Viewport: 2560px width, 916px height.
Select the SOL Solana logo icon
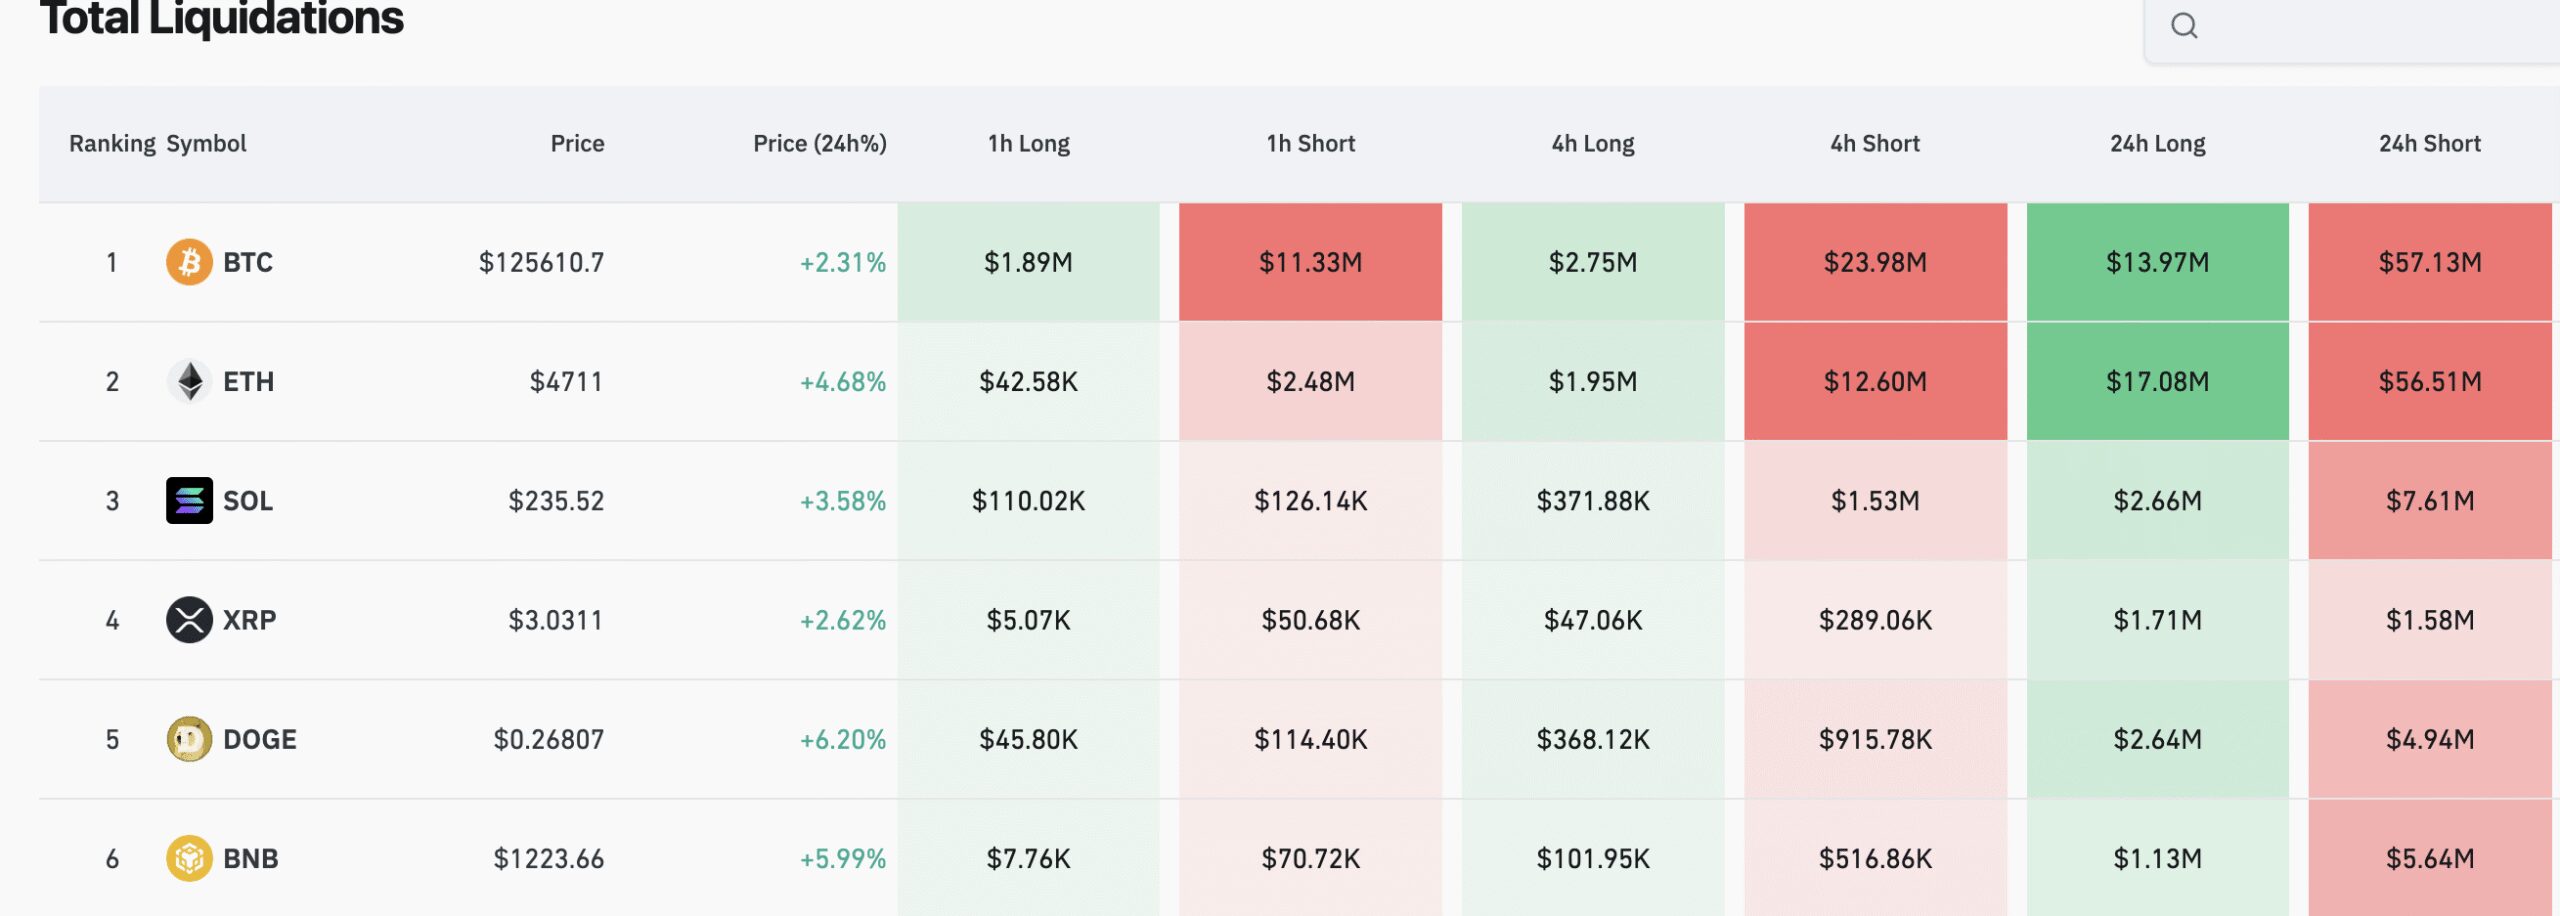190,500
